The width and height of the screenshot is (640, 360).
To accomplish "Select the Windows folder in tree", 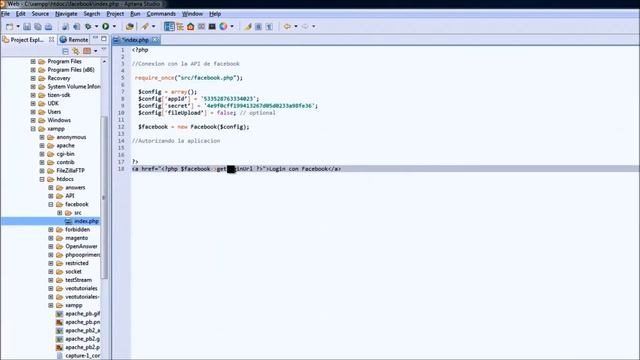I will 59,120.
